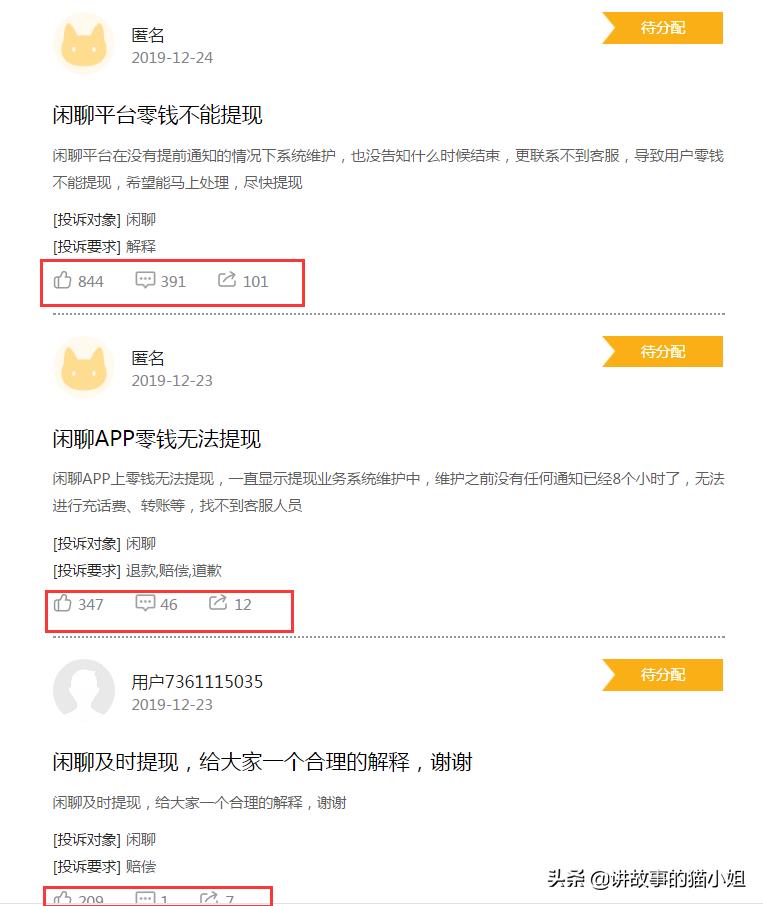Viewport: 763px width, 906px height.
Task: Click 待分配 tag beside 用户7361115035
Action: (x=663, y=675)
